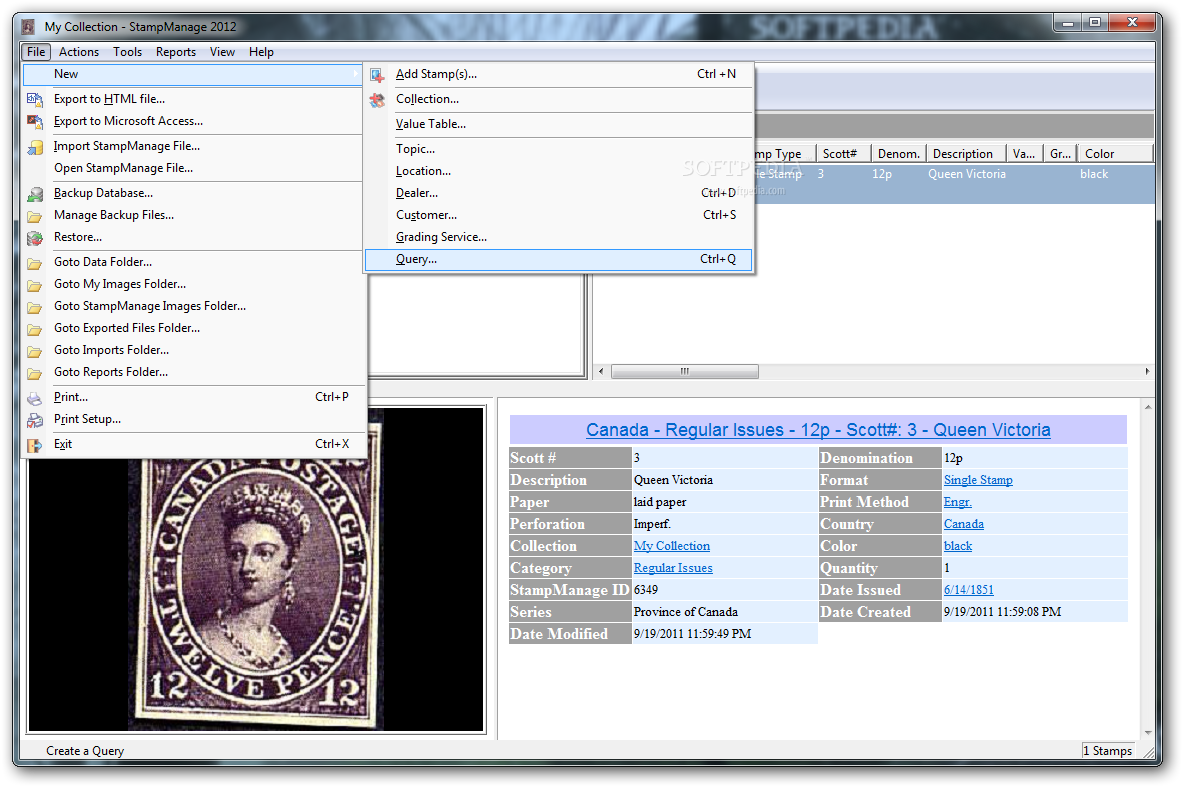This screenshot has width=1183, height=787.
Task: Expand the New submenu entry
Action: (193, 74)
